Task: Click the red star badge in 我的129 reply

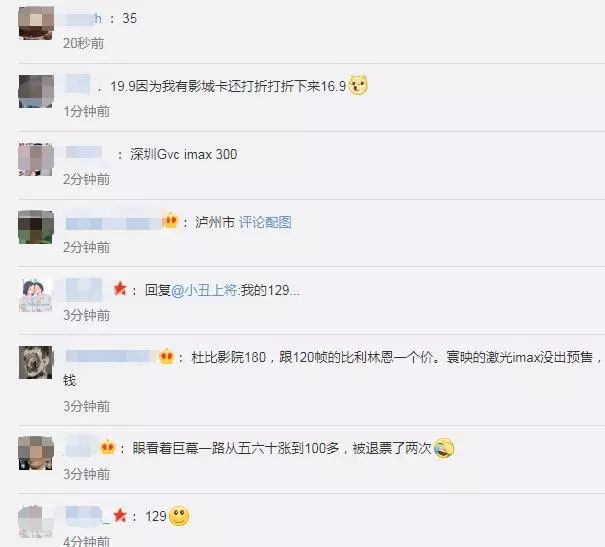Action: 120,289
